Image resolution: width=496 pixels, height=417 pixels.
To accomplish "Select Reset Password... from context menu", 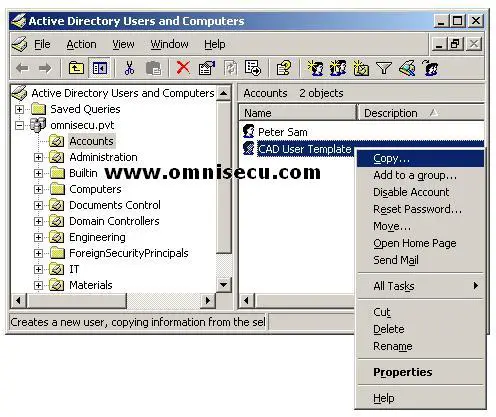I will [x=420, y=209].
